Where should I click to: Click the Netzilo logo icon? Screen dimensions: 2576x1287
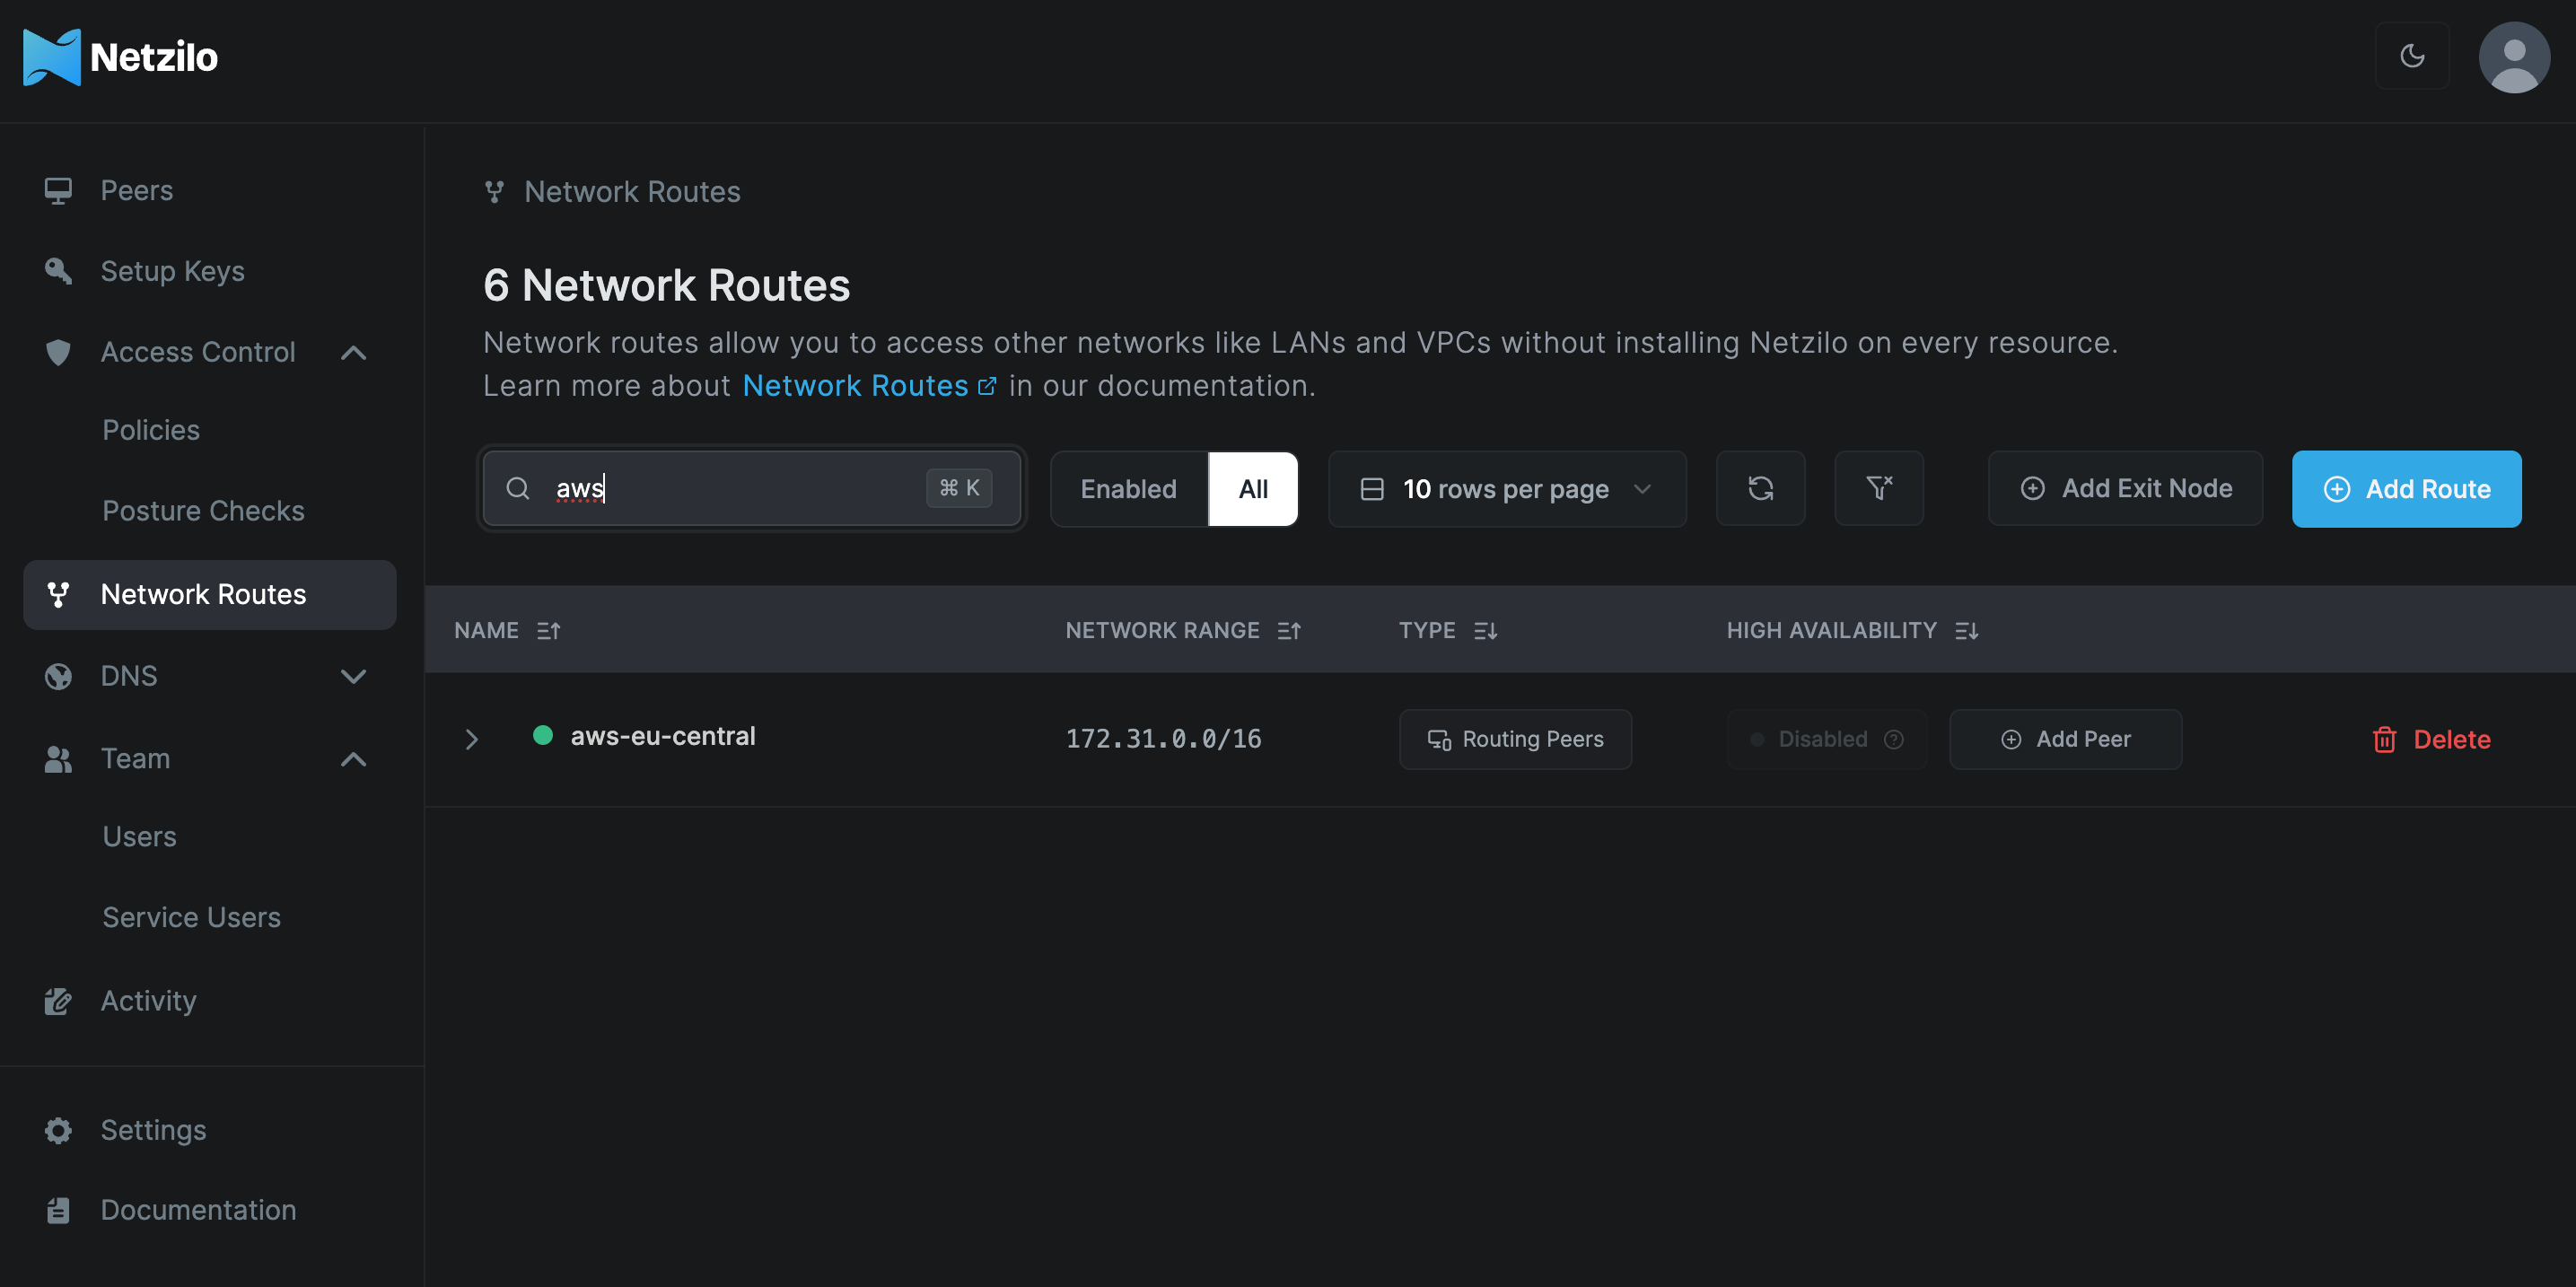coord(51,57)
